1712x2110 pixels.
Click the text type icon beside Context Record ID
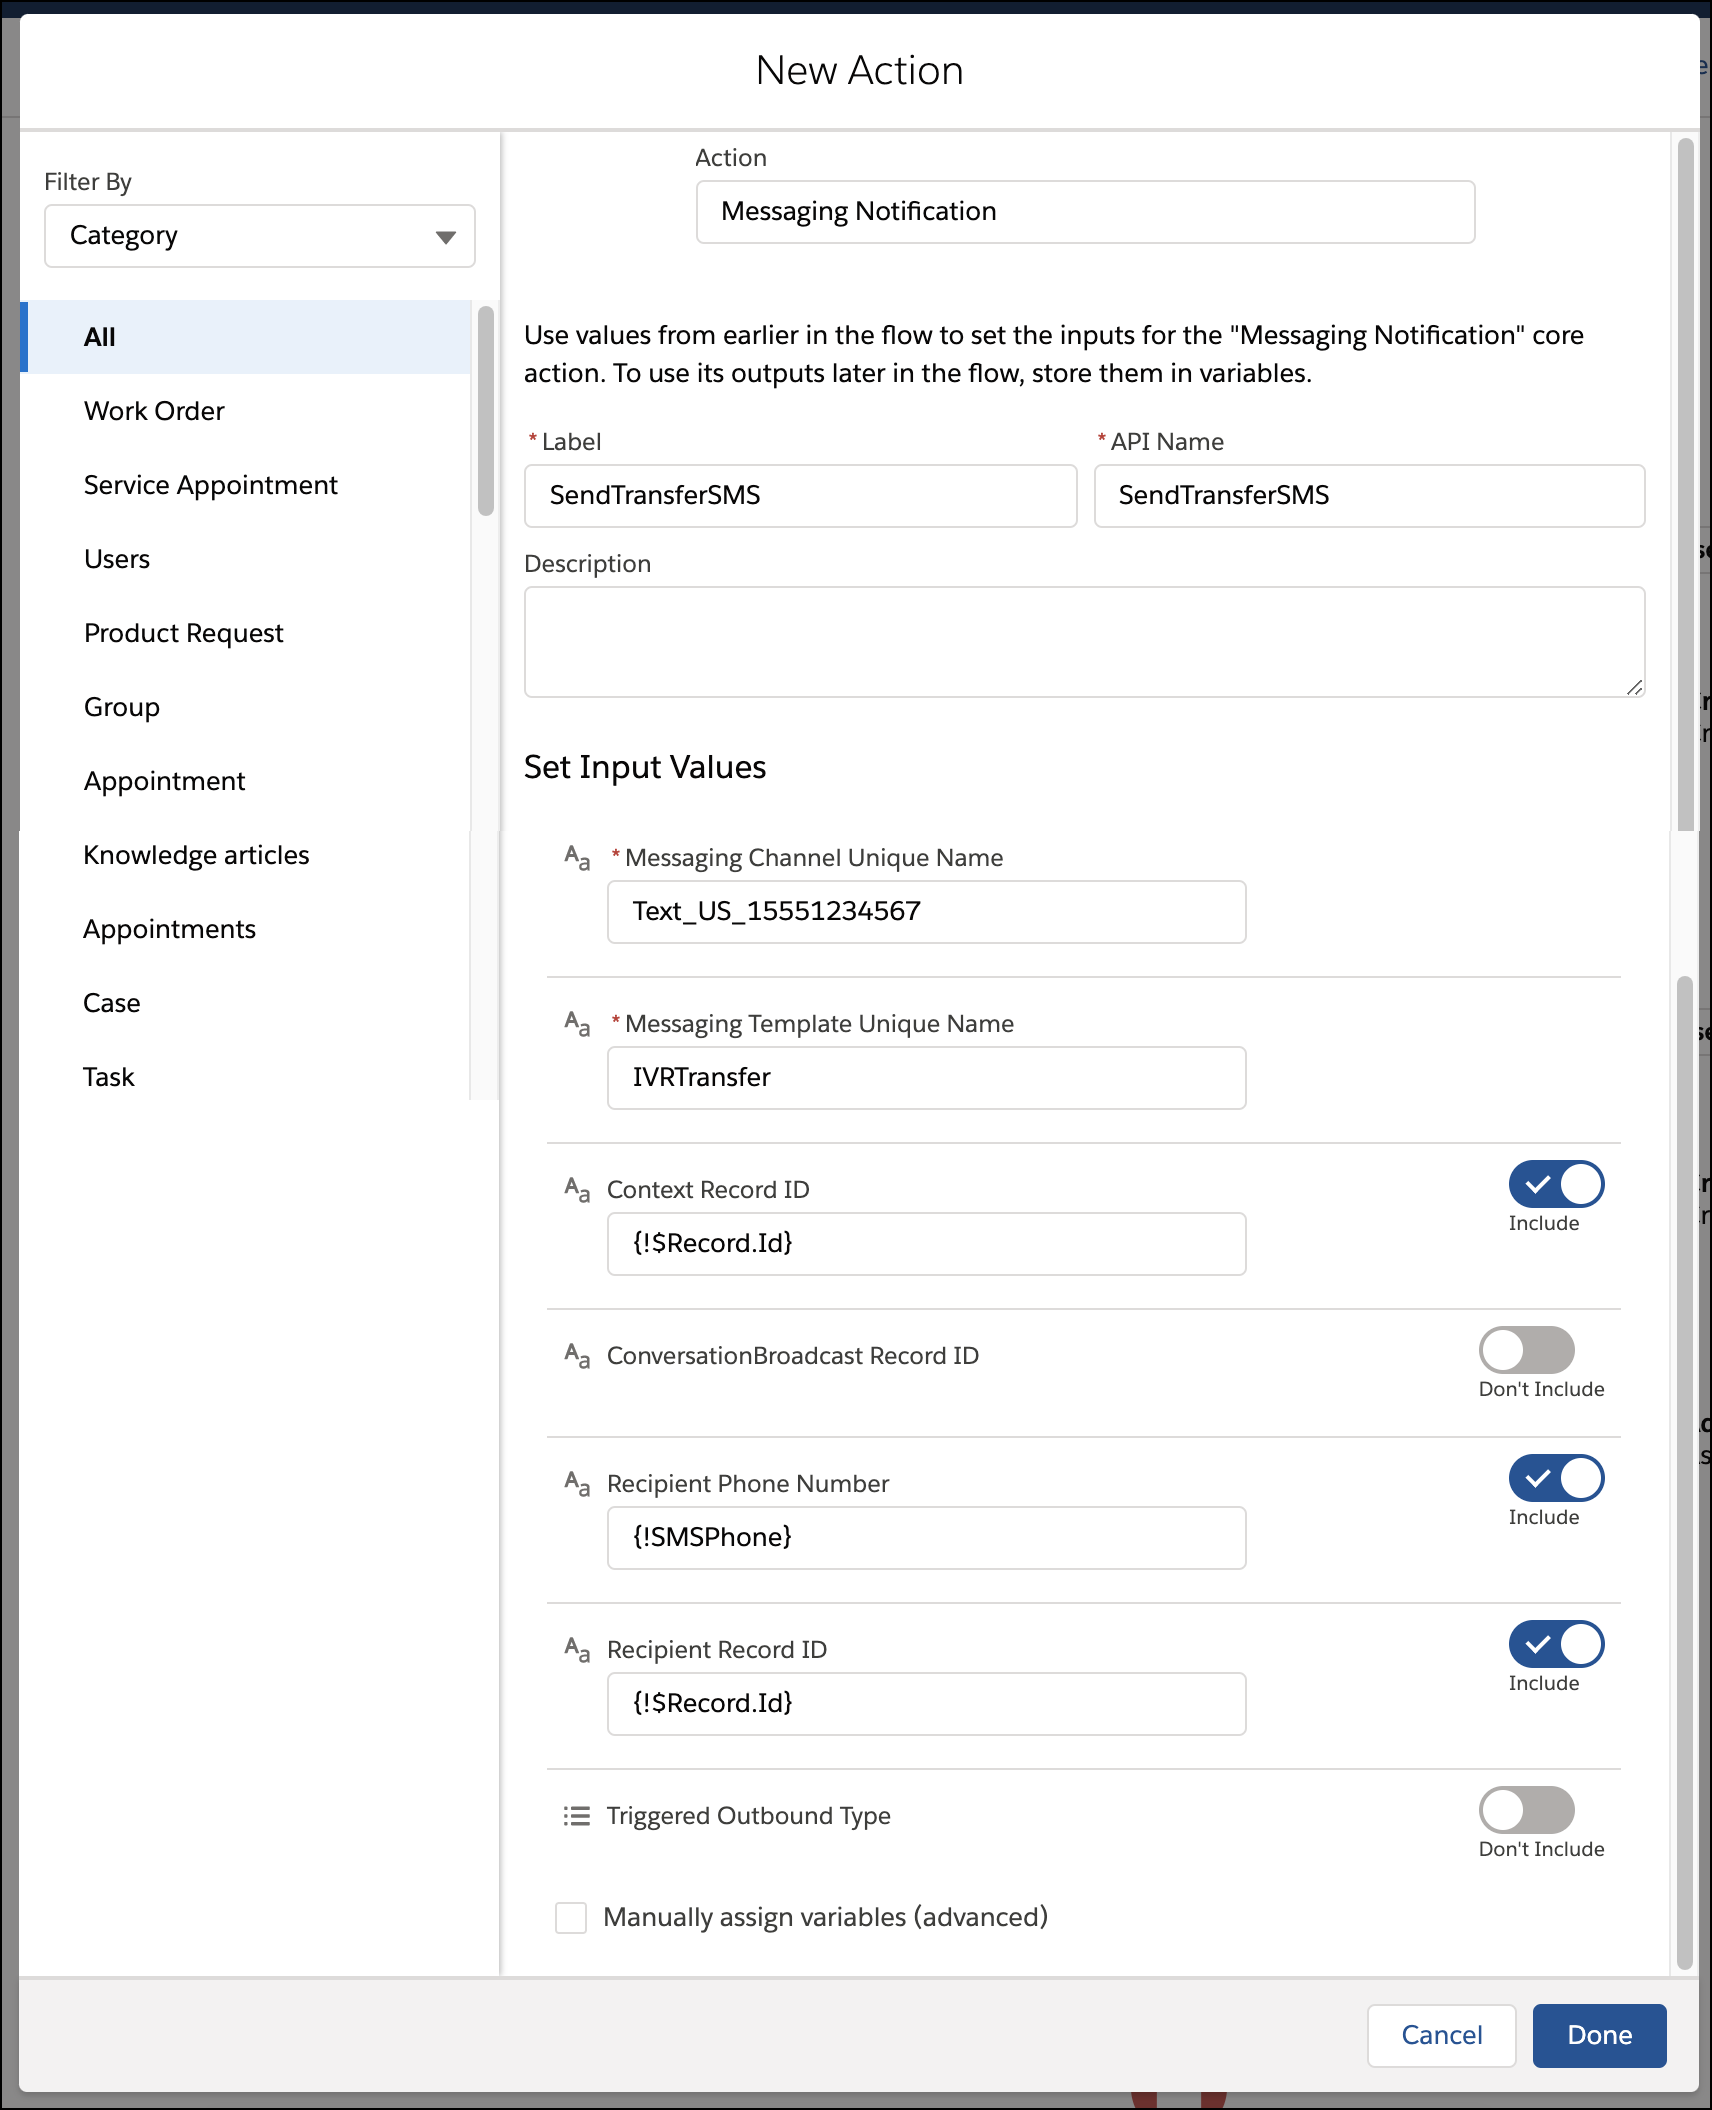(x=577, y=1190)
